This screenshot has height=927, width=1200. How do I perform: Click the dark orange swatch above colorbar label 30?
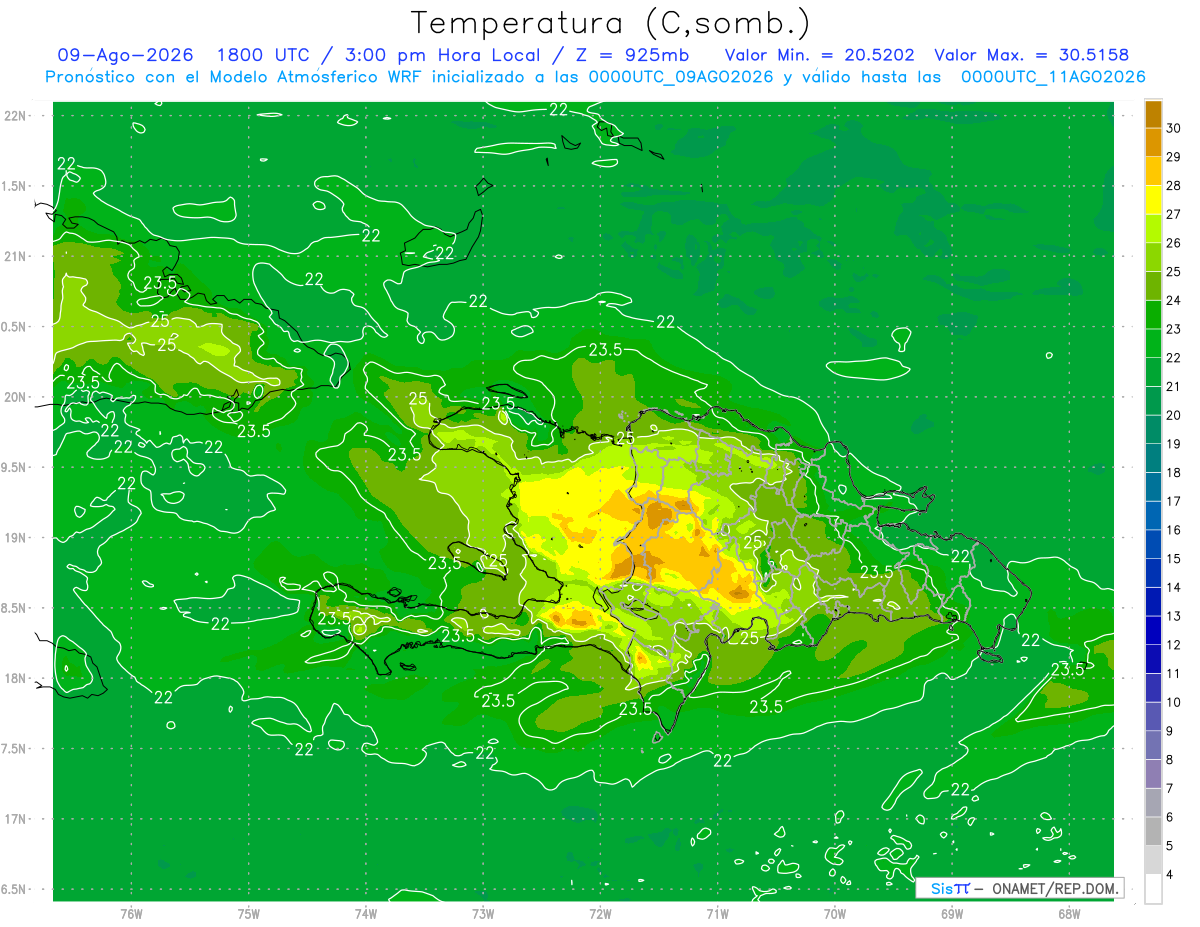tap(1153, 114)
